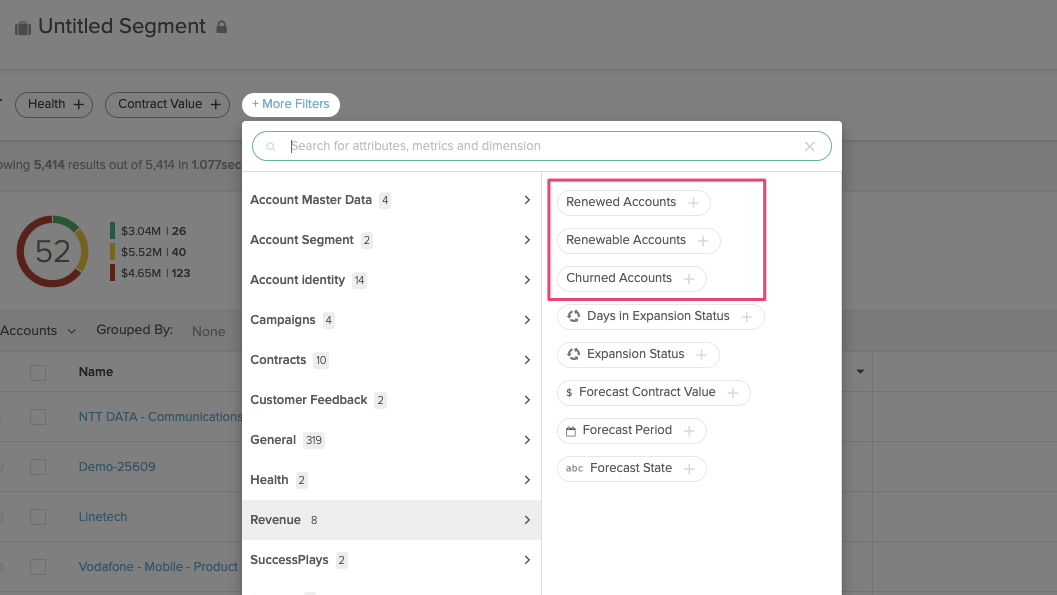Screen dimensions: 1057x595
Task: Click the cycle icon on Days in Expansion Status
Action: (x=574, y=316)
